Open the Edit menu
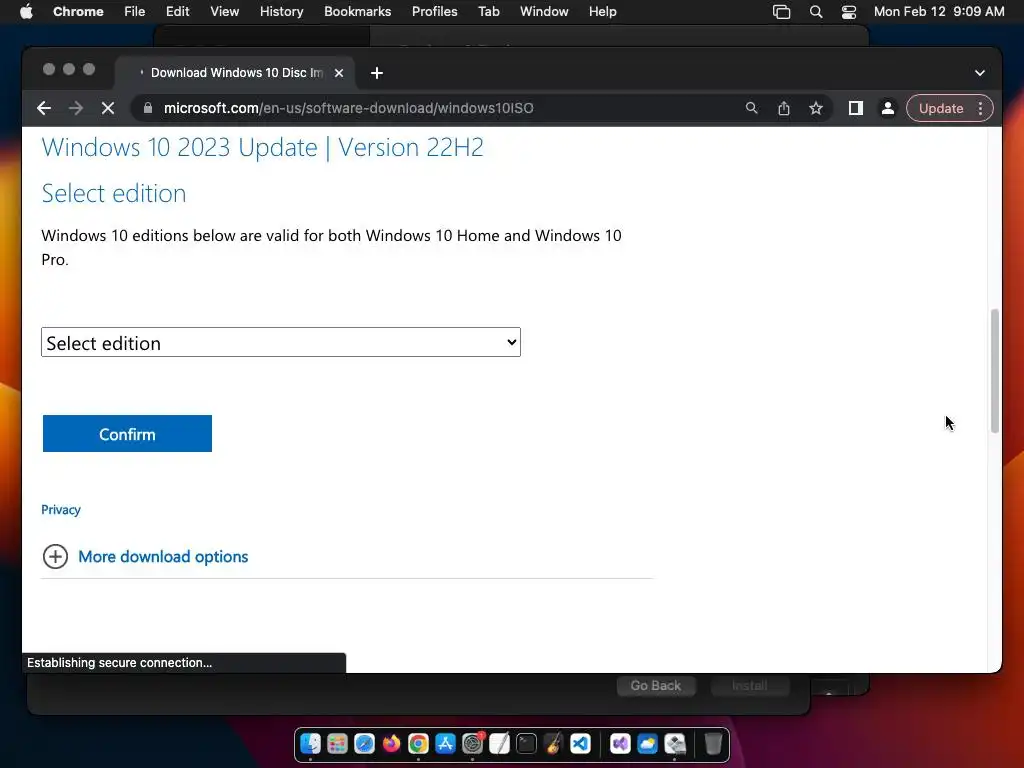Screen dimensions: 1024x768 (178, 12)
